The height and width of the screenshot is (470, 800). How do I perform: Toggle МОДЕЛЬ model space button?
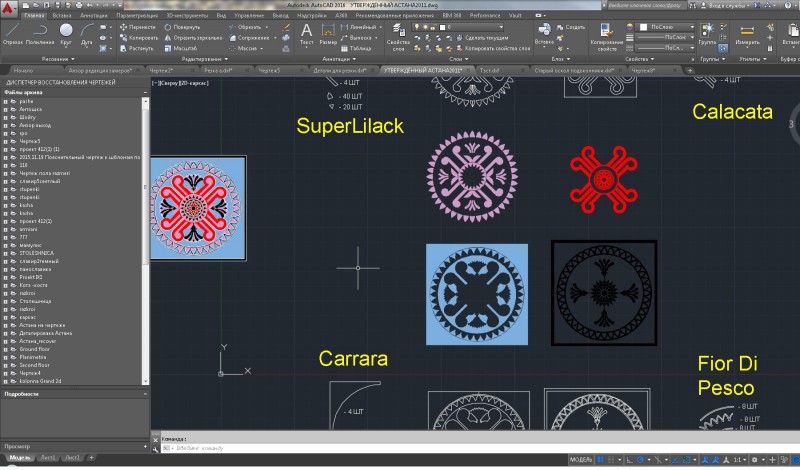point(581,460)
